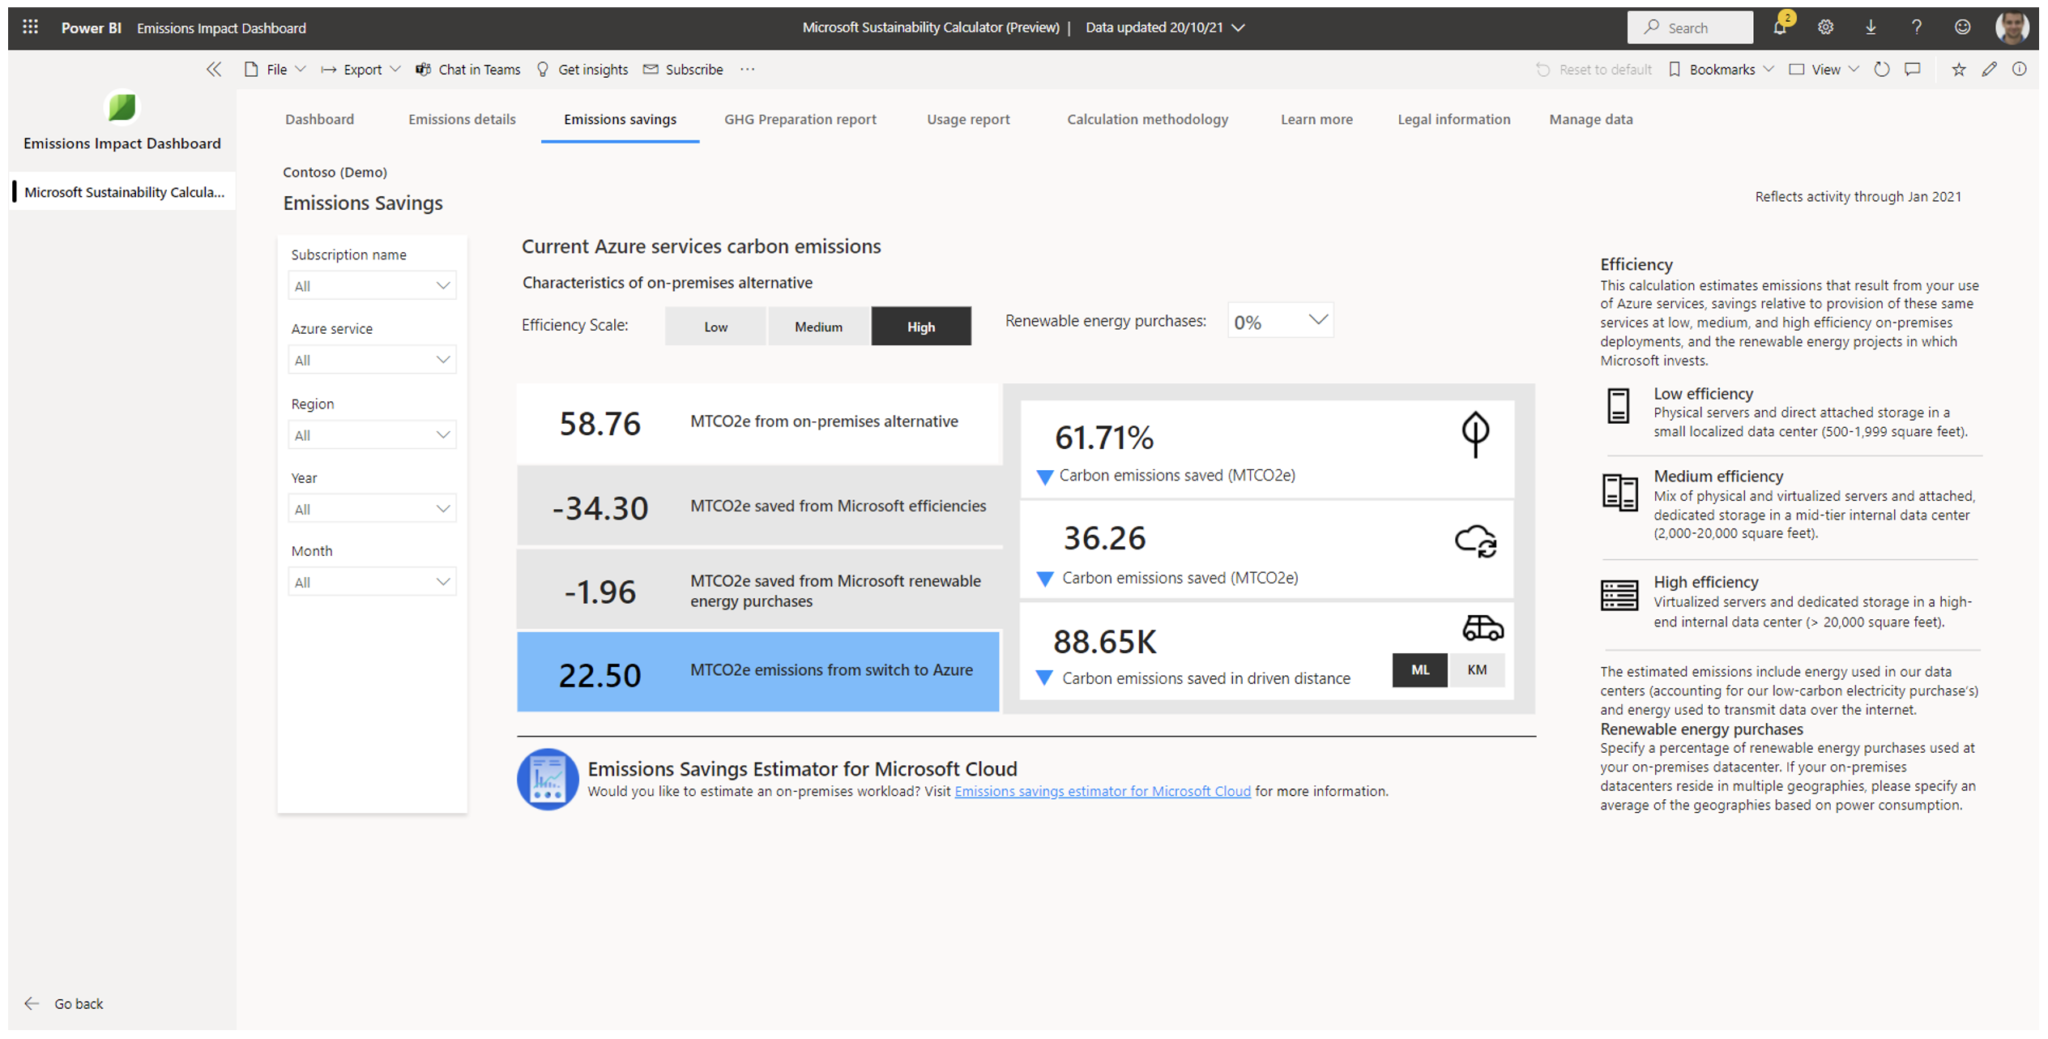The width and height of the screenshot is (2048, 1039).
Task: Click the Go back arrow icon
Action: [32, 1003]
